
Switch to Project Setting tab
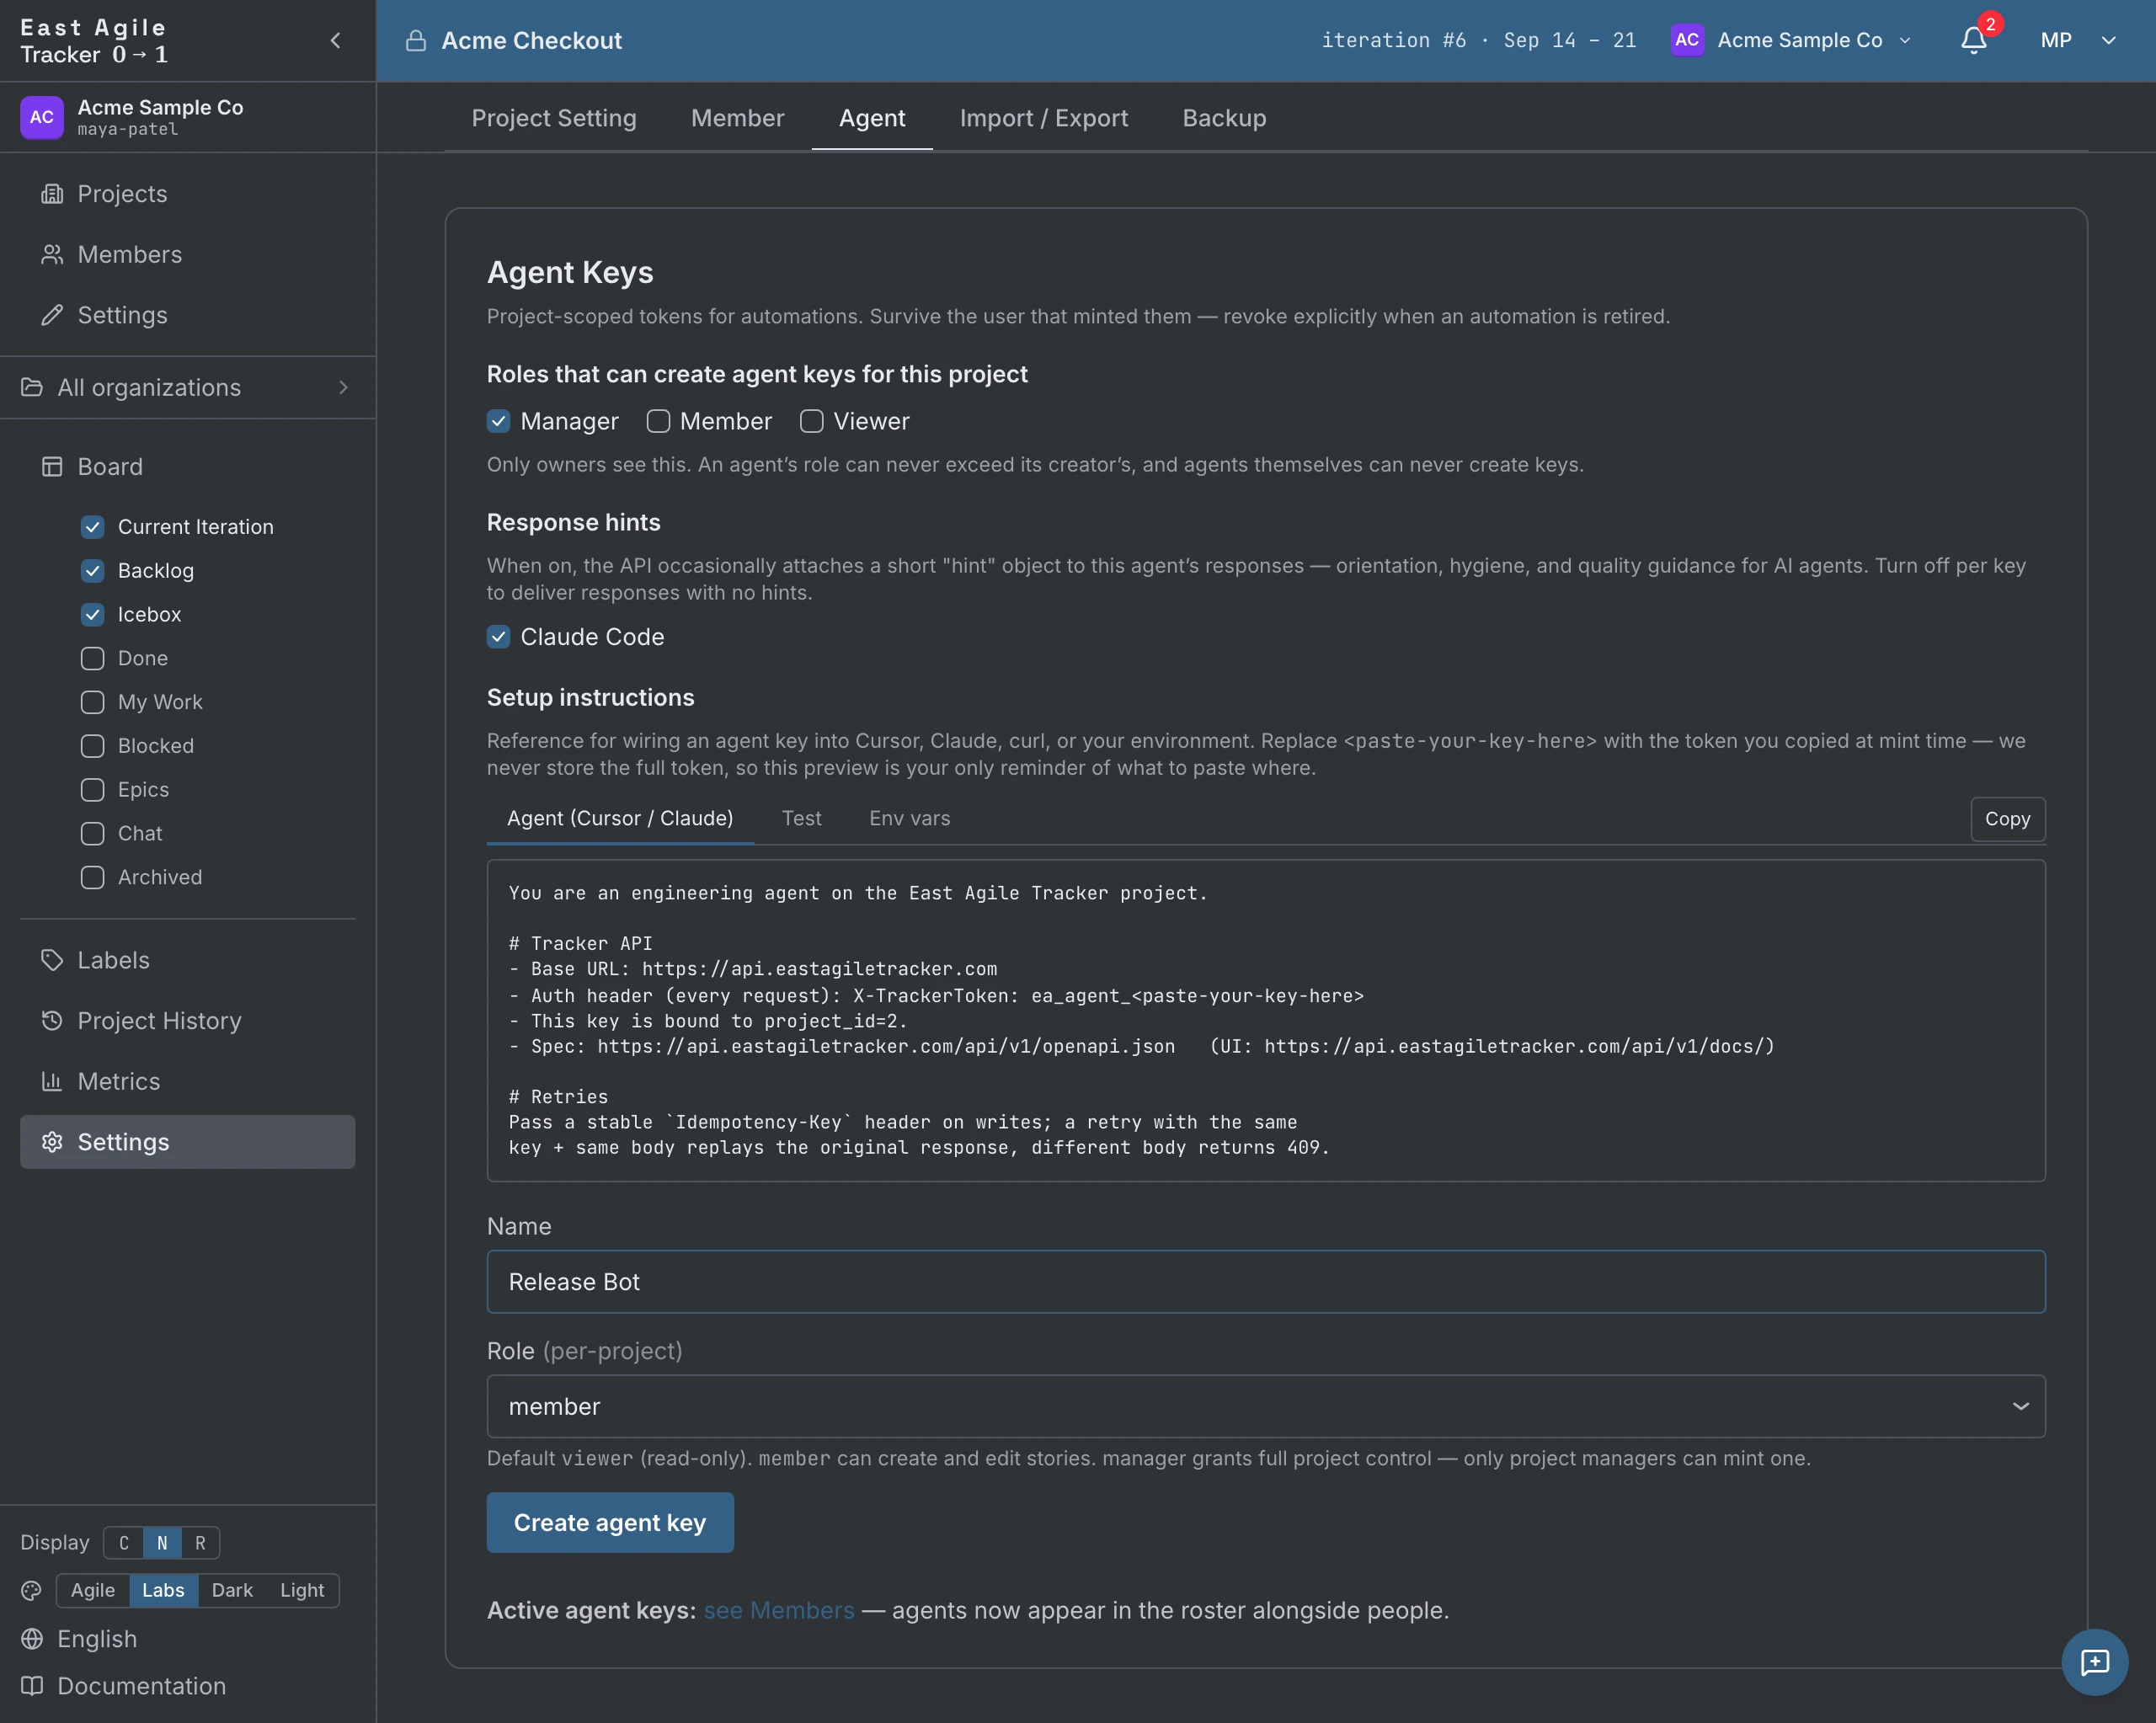point(554,118)
